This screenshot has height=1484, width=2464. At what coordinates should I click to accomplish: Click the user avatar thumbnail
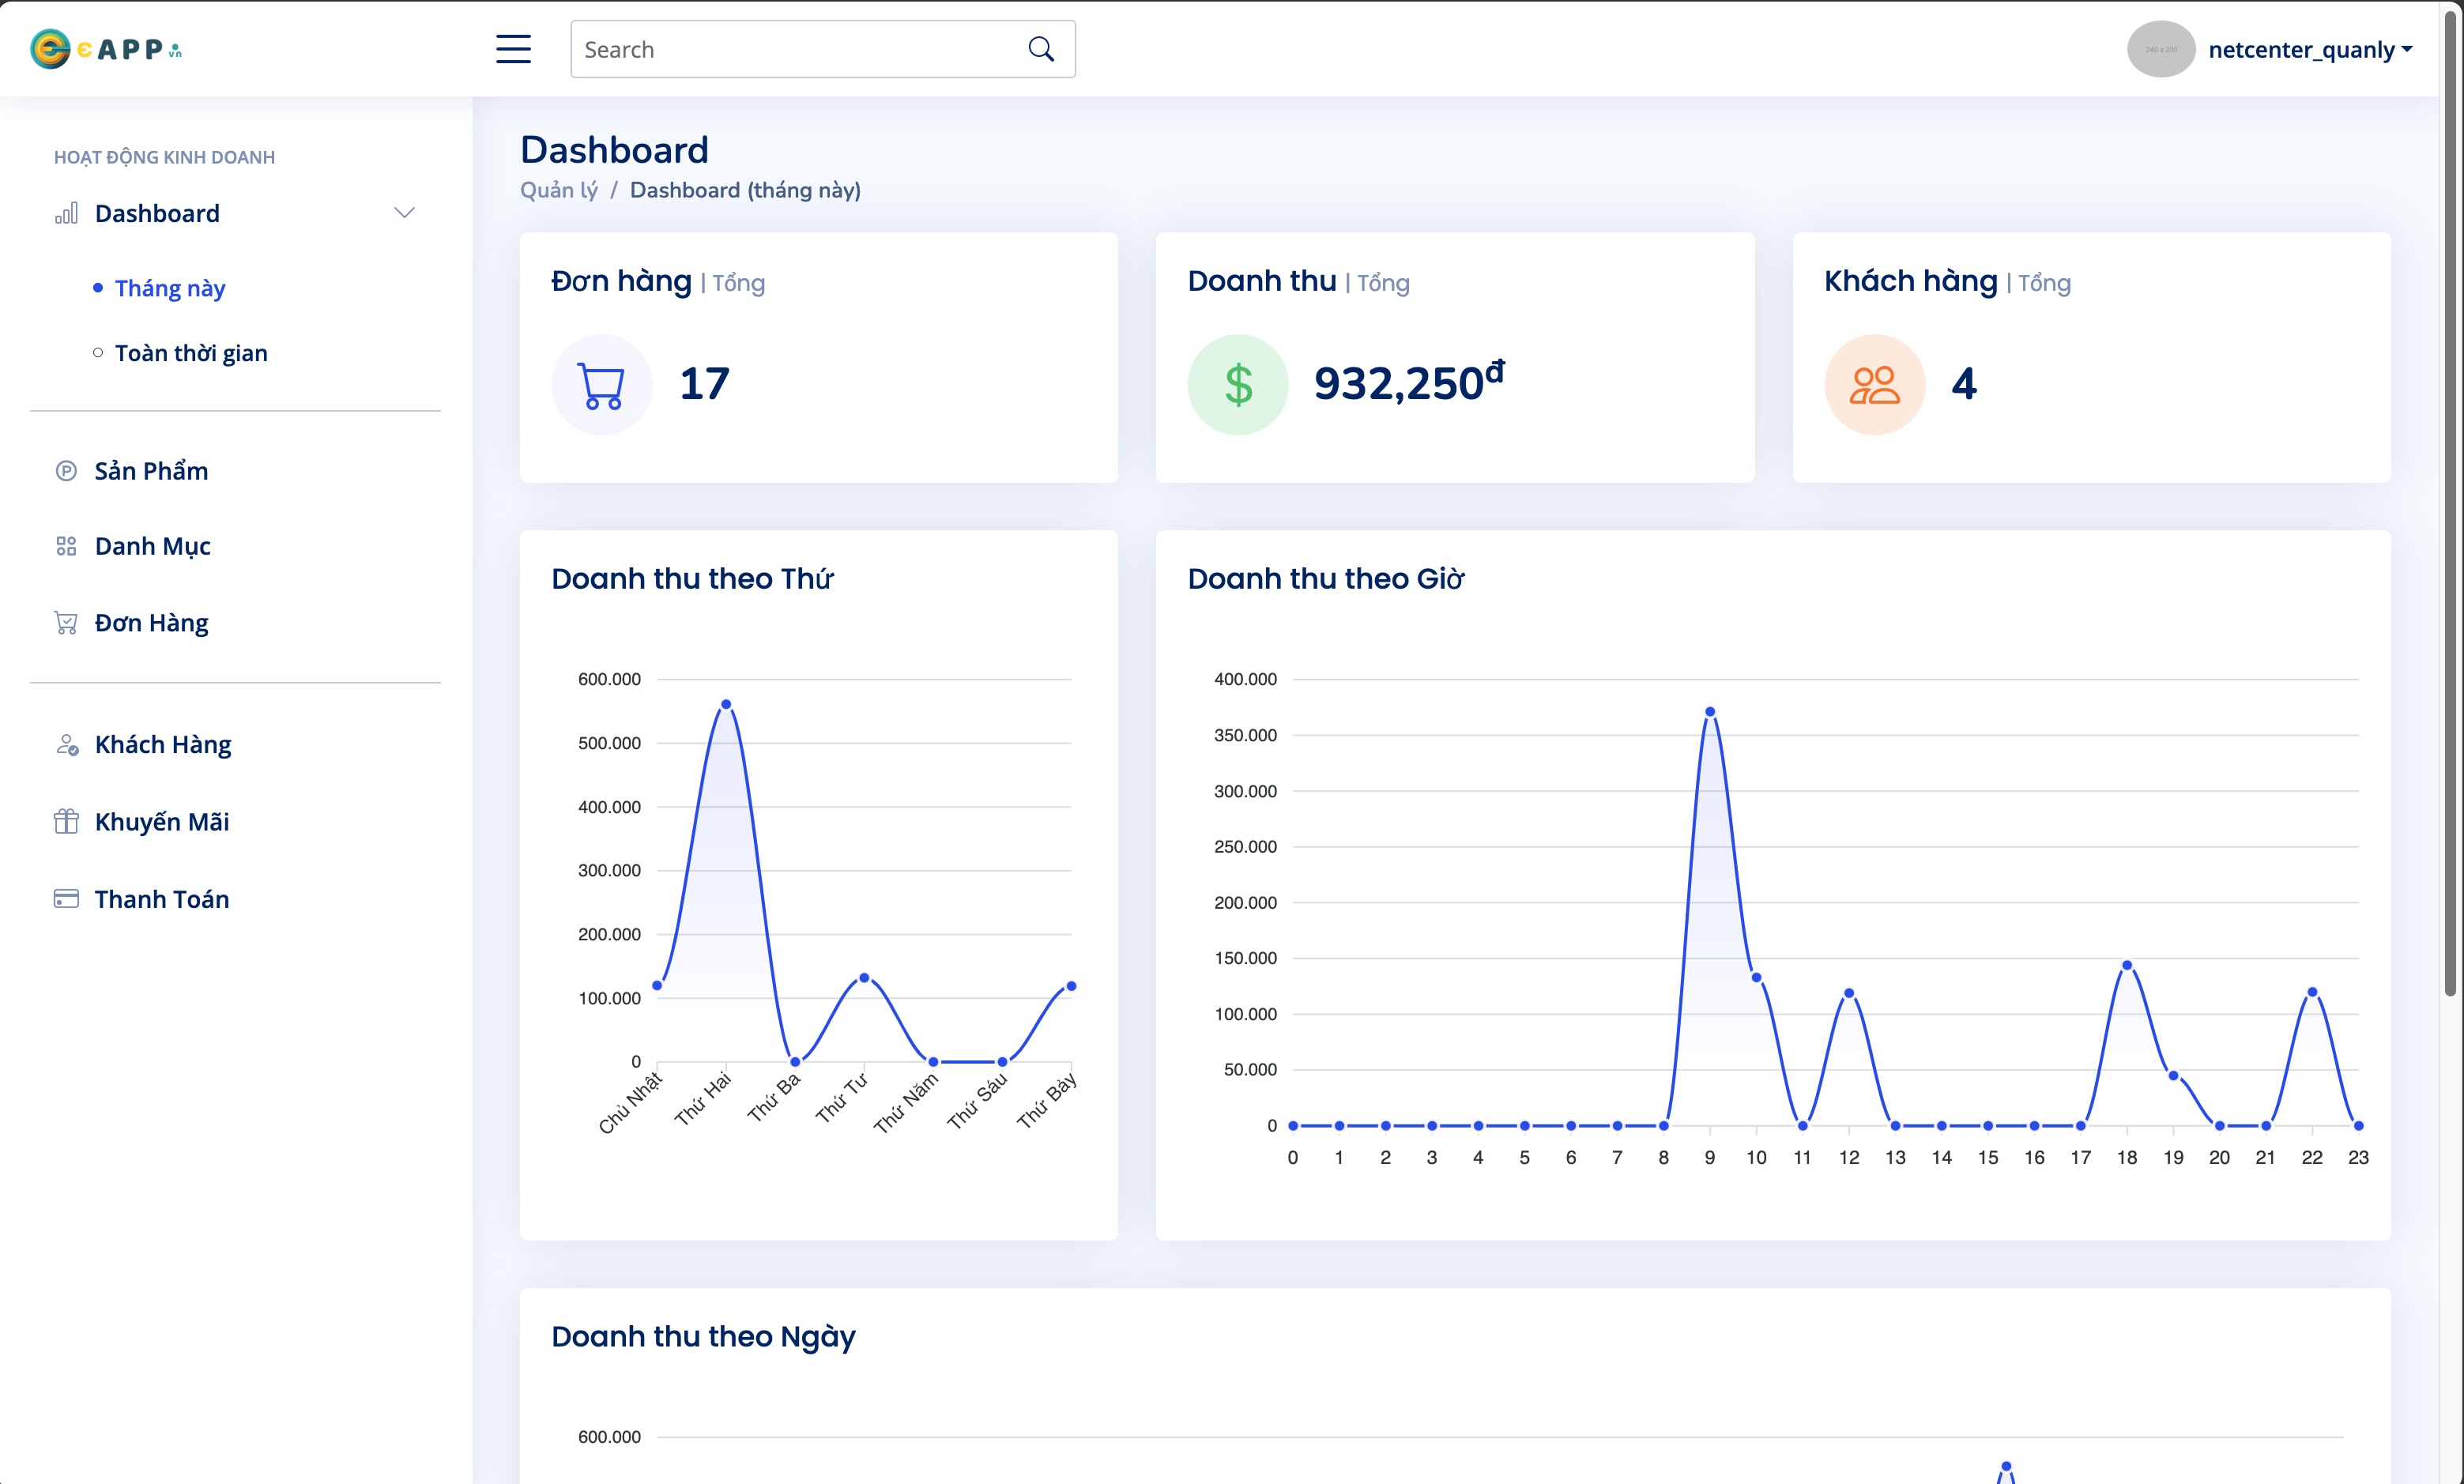coord(2160,49)
